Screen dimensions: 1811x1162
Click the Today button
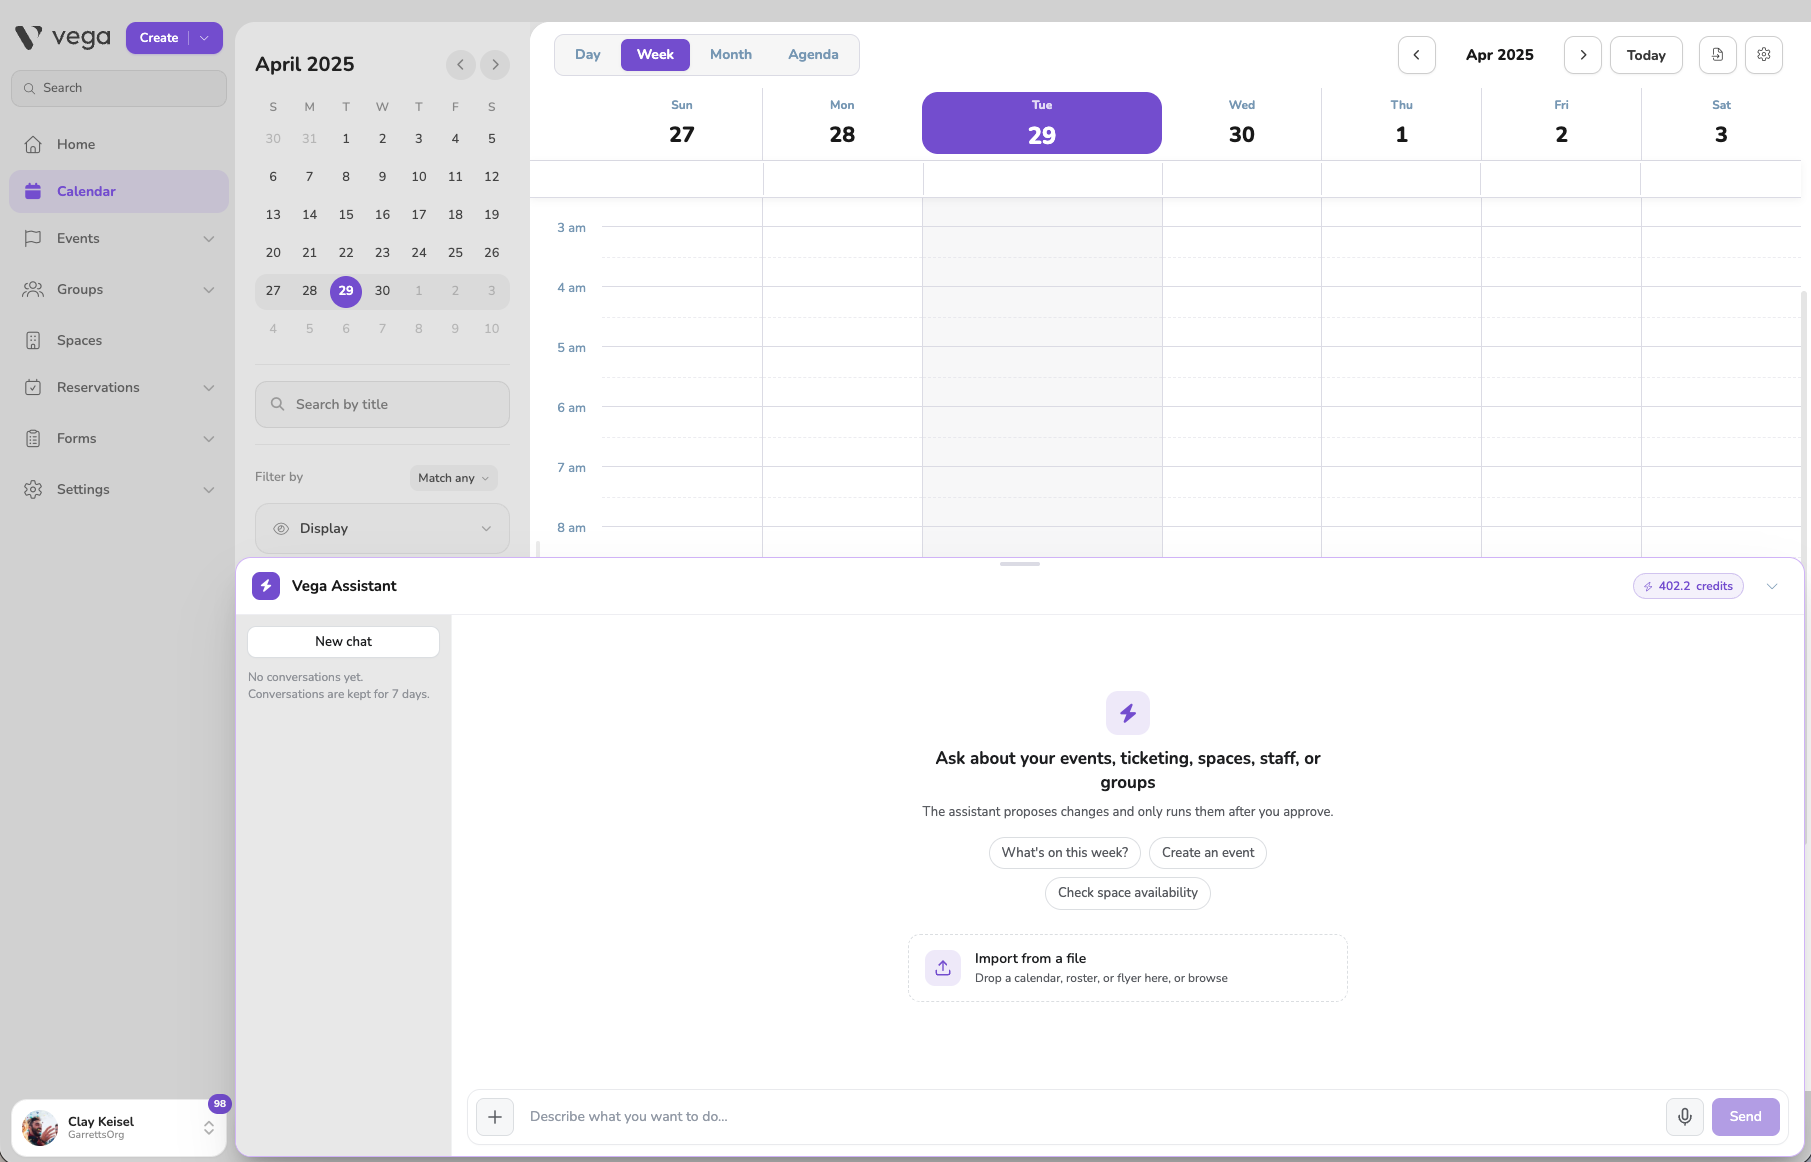coord(1646,55)
